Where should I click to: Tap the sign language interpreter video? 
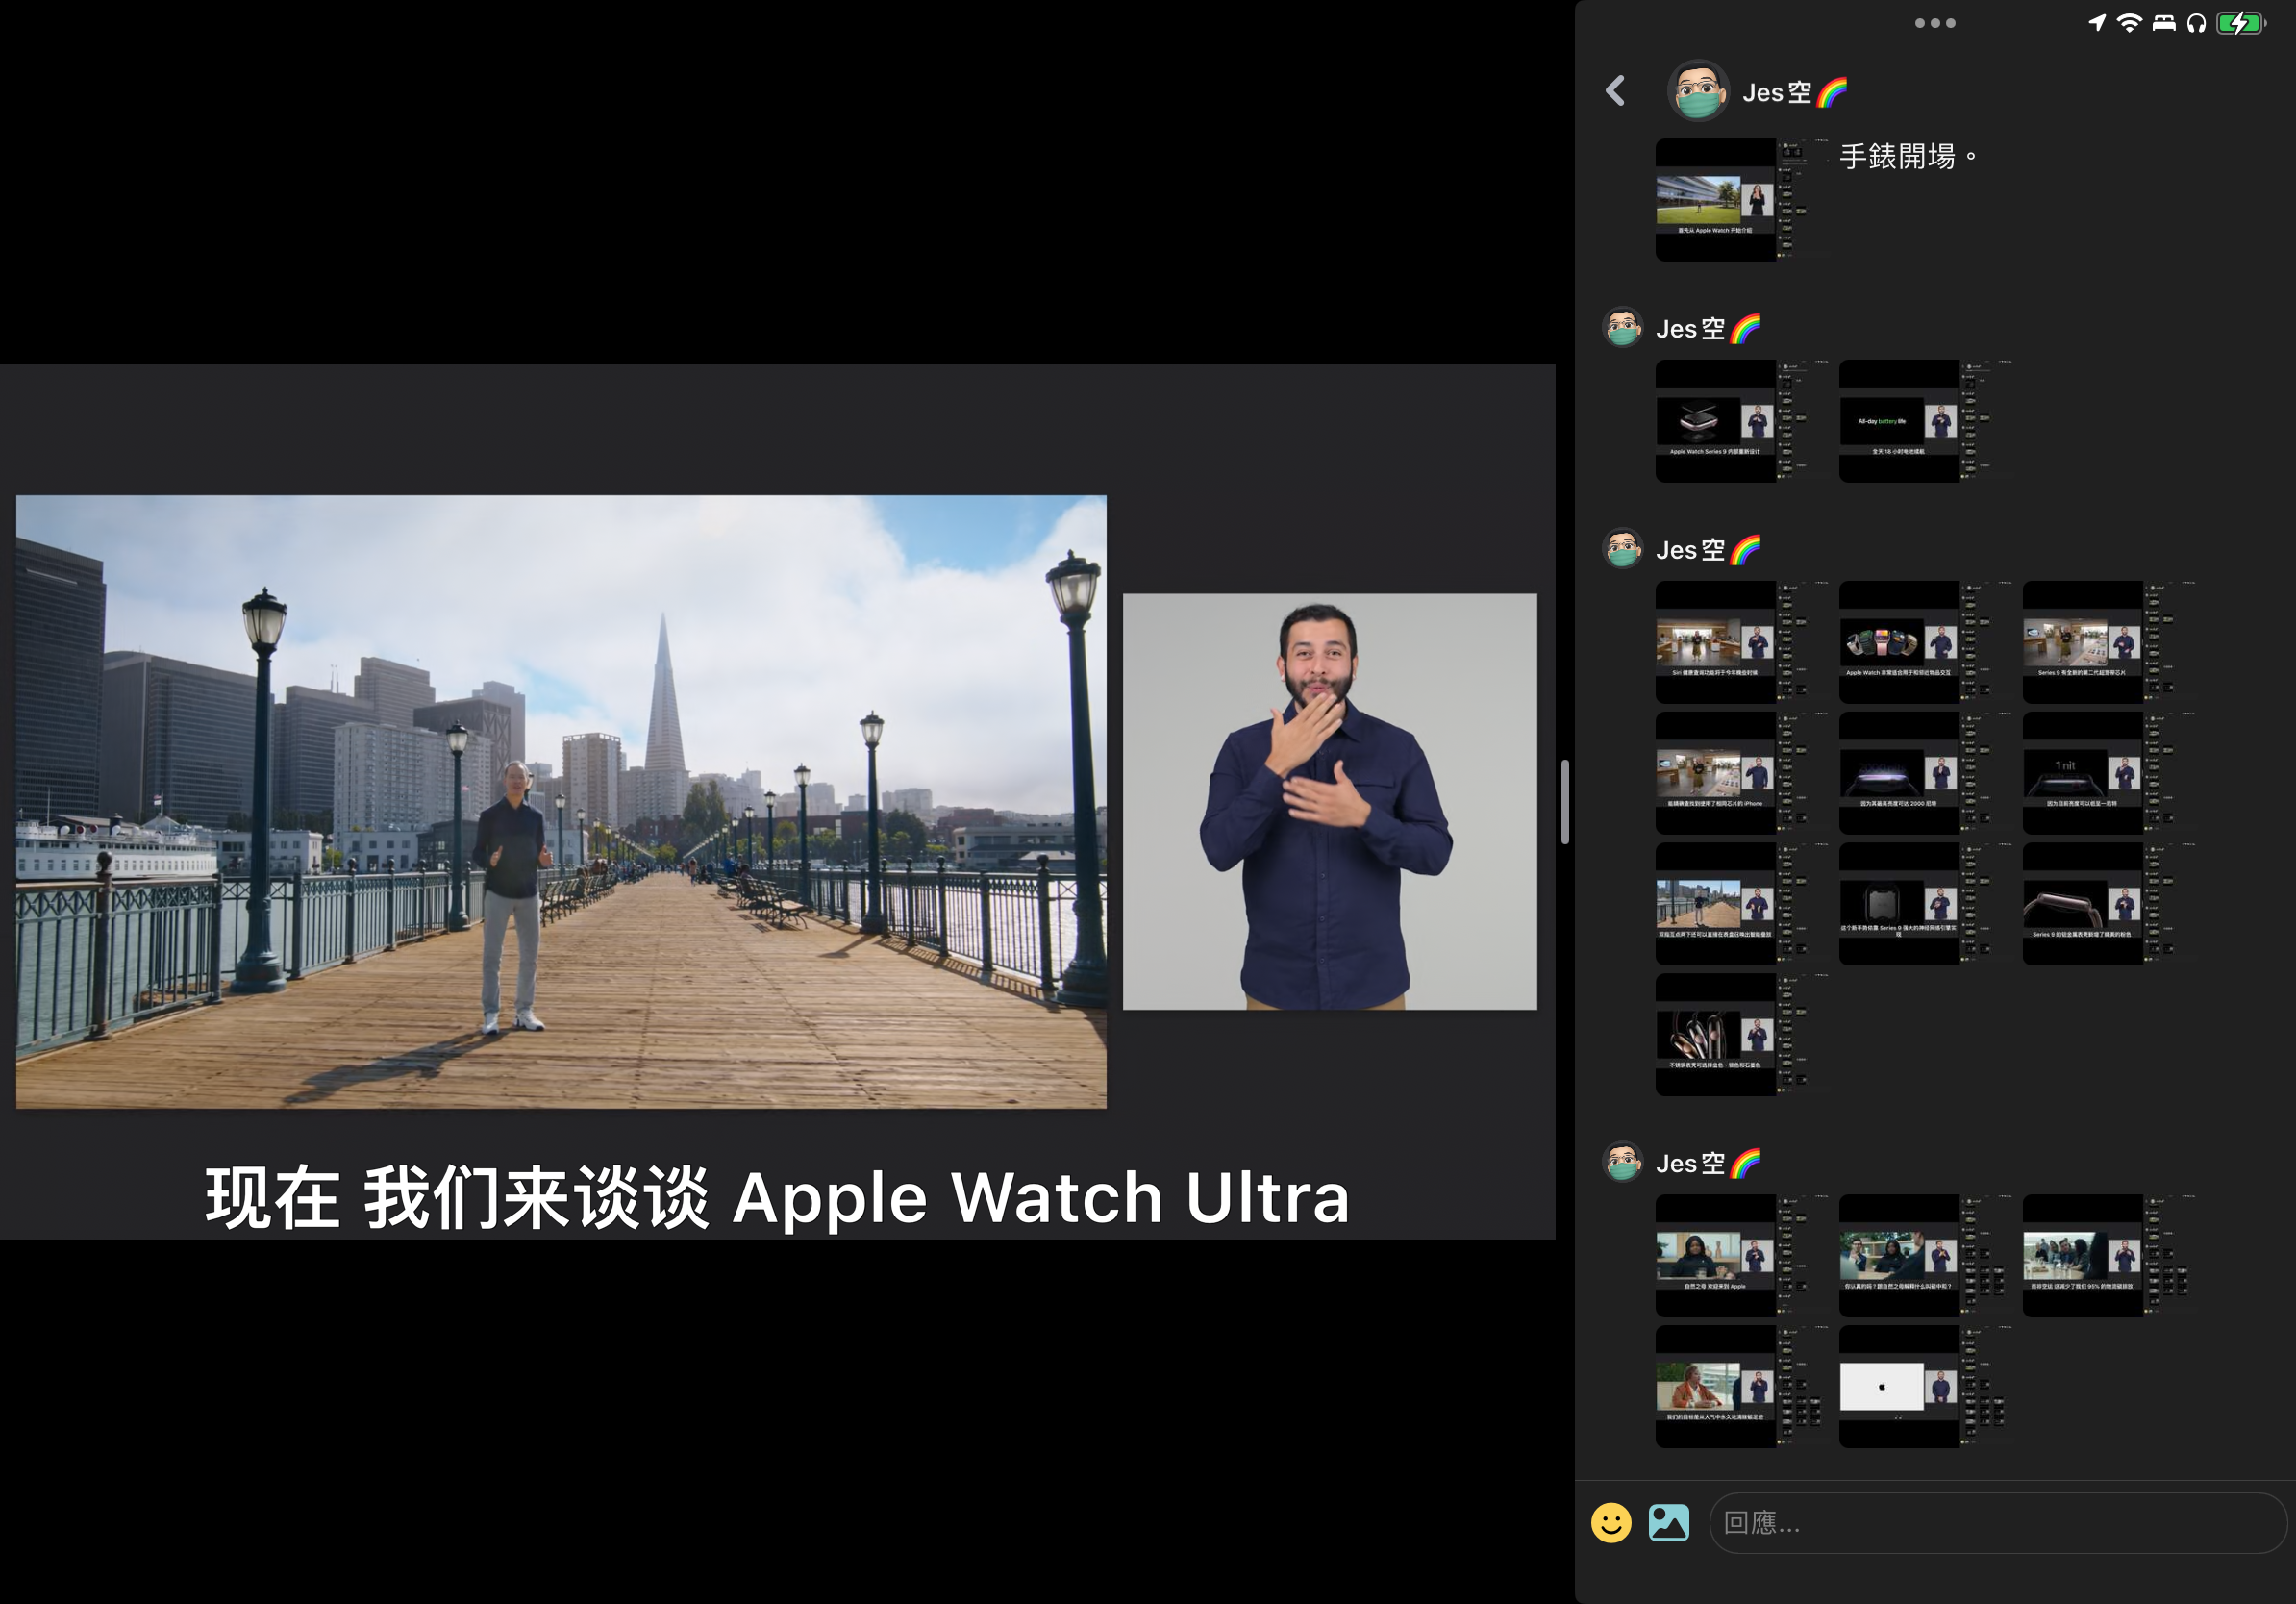[1330, 802]
